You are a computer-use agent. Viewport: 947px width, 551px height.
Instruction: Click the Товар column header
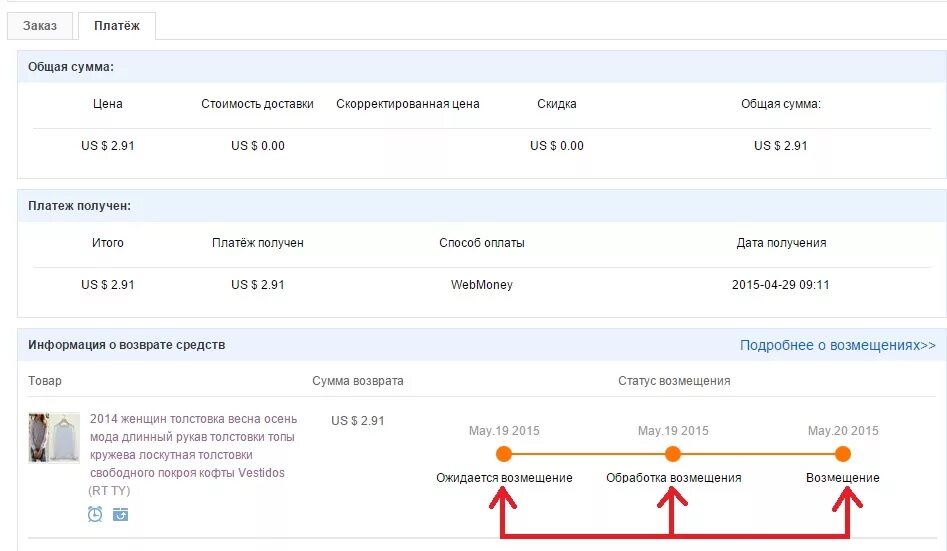click(x=45, y=381)
